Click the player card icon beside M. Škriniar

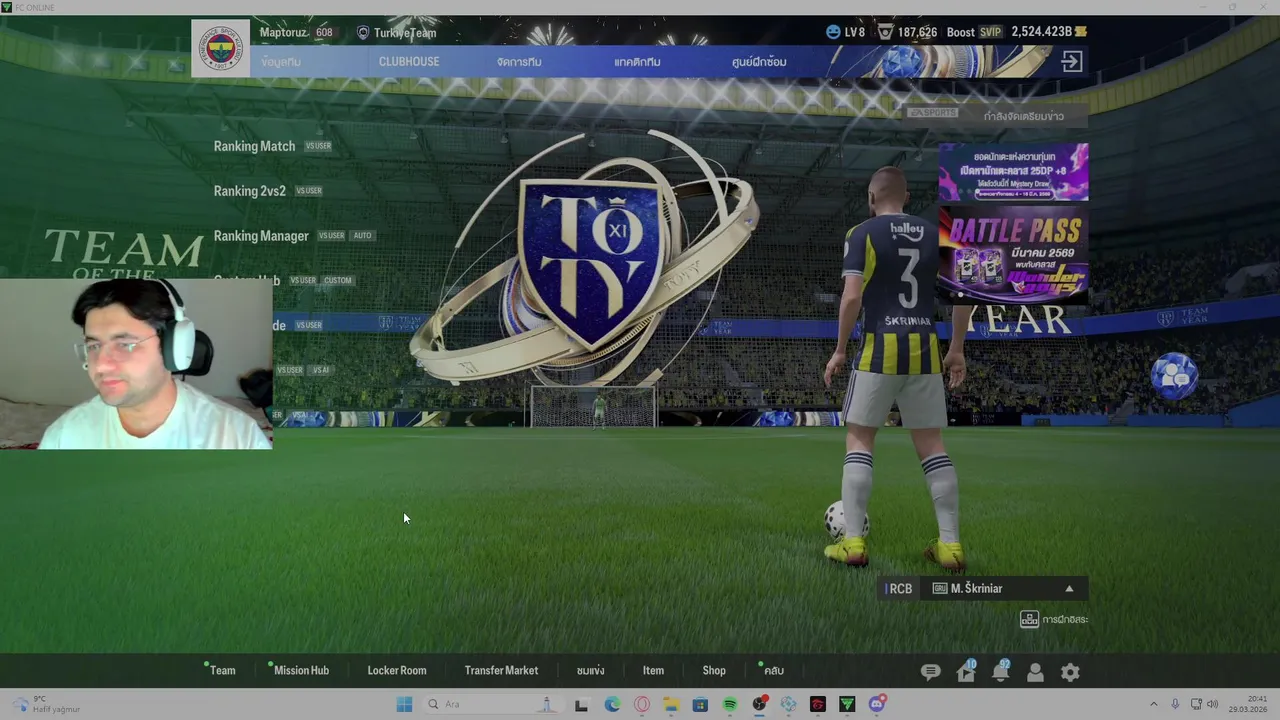[x=940, y=589]
